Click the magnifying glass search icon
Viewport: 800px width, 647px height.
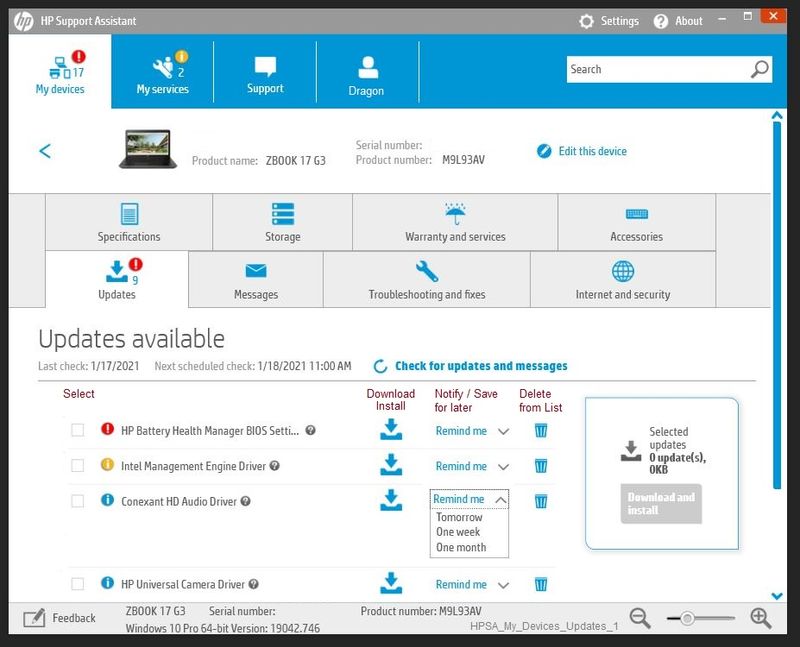pyautogui.click(x=760, y=69)
